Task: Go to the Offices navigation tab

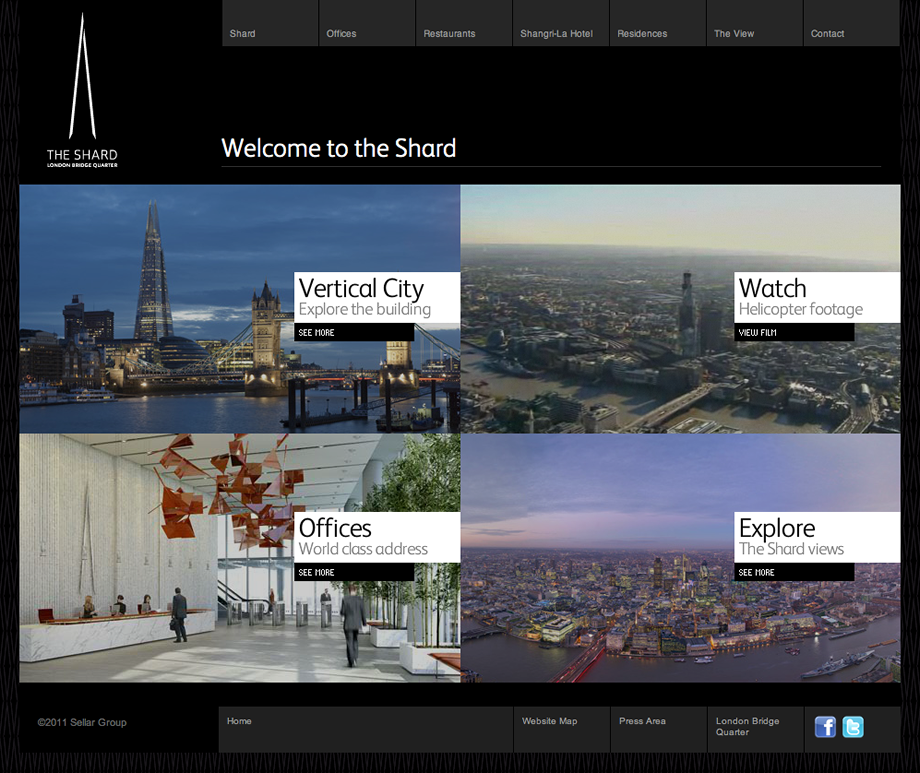Action: point(367,23)
